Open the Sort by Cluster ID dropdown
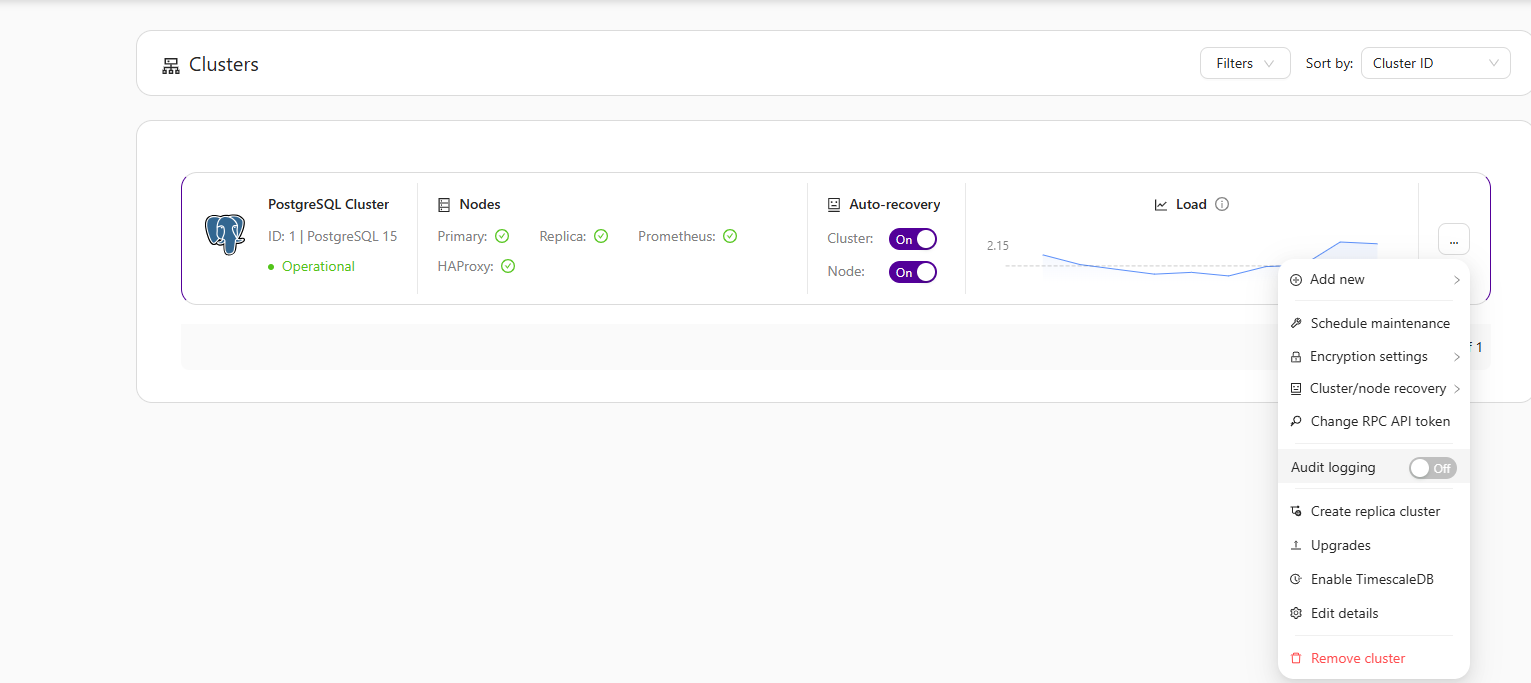Screen dimensions: 1531x683 tap(1435, 63)
